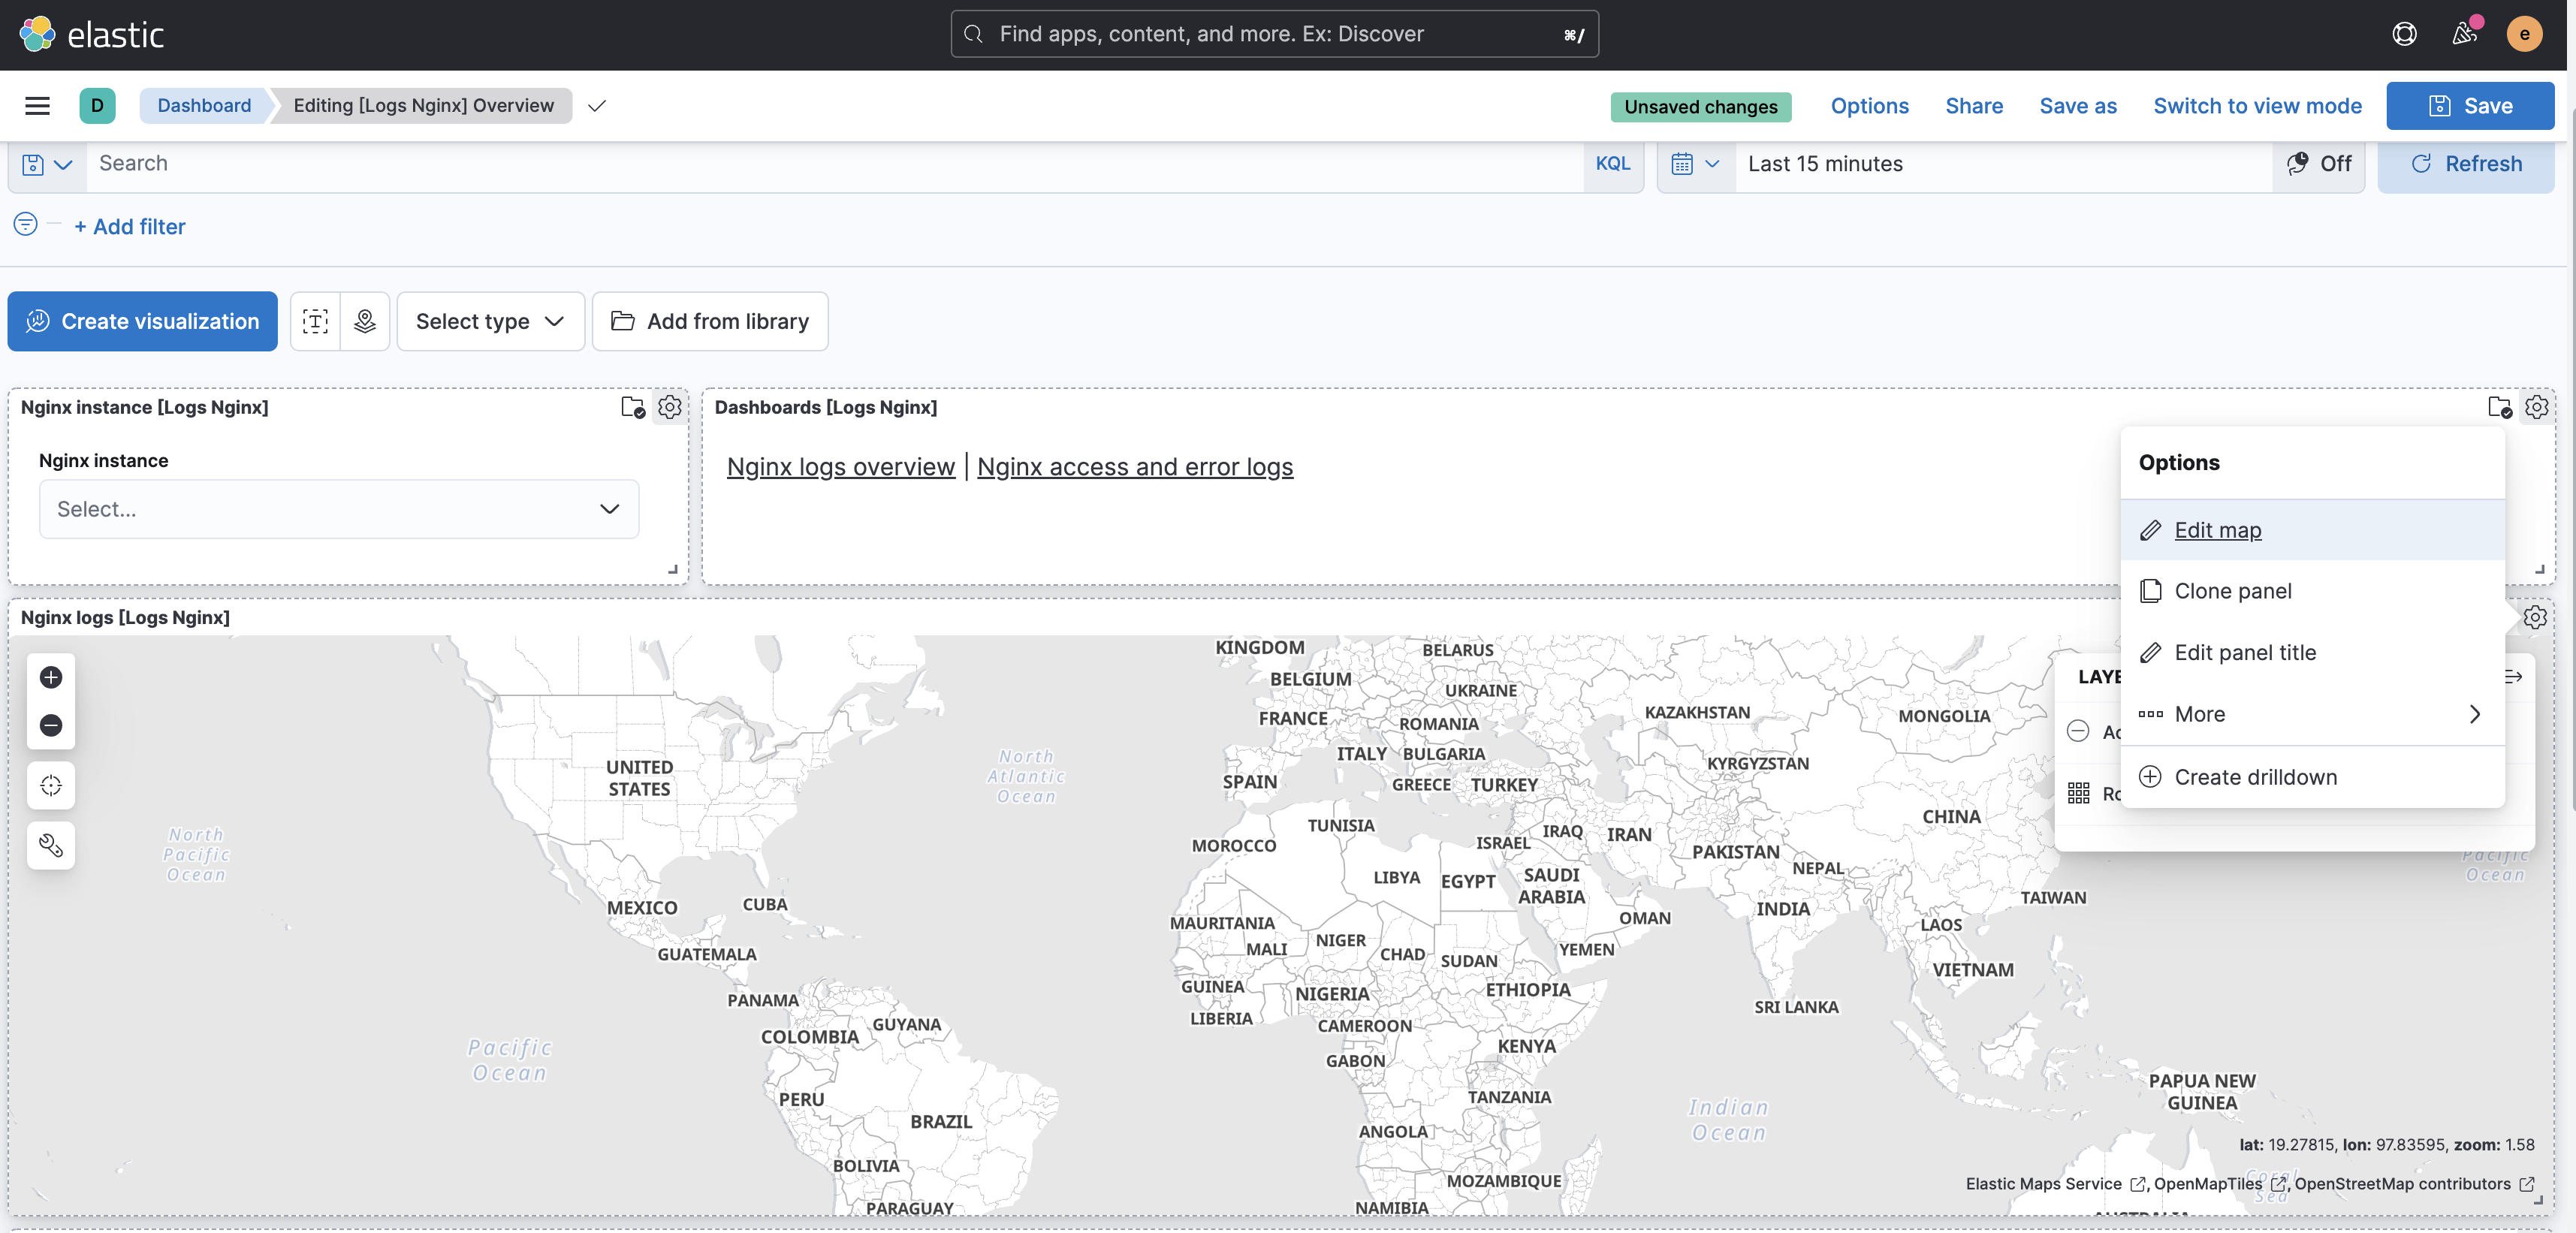
Task: Click into the KQL Search field
Action: (830, 164)
